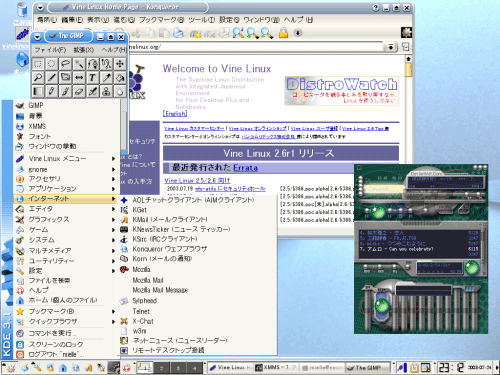Select the Color Picker eyedropper tool in GIMP

click(x=106, y=77)
